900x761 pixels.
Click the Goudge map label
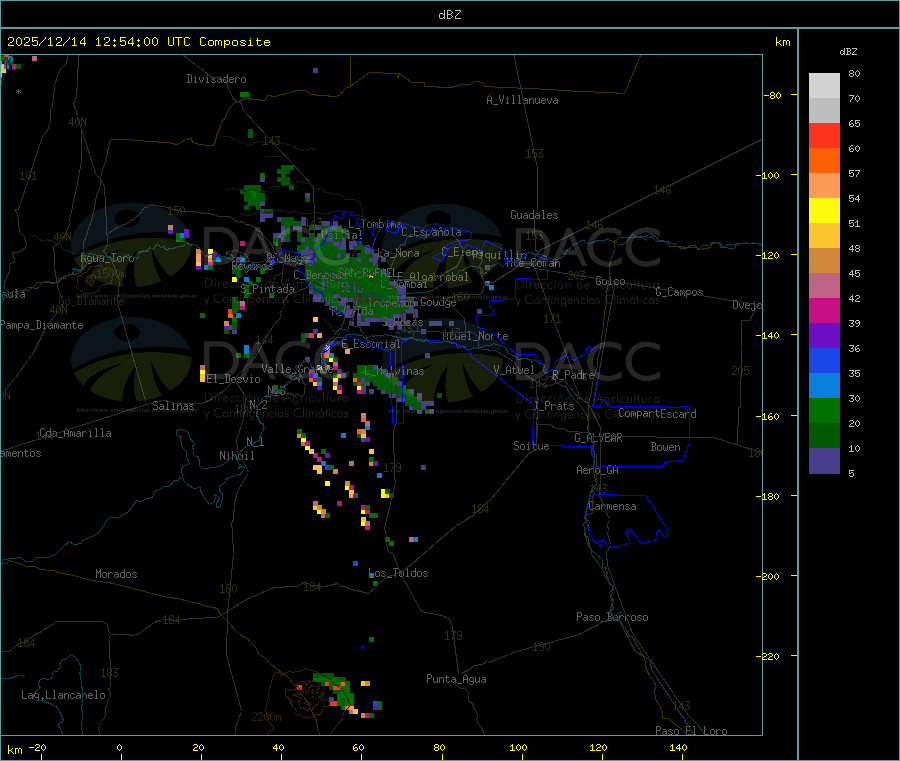(439, 302)
